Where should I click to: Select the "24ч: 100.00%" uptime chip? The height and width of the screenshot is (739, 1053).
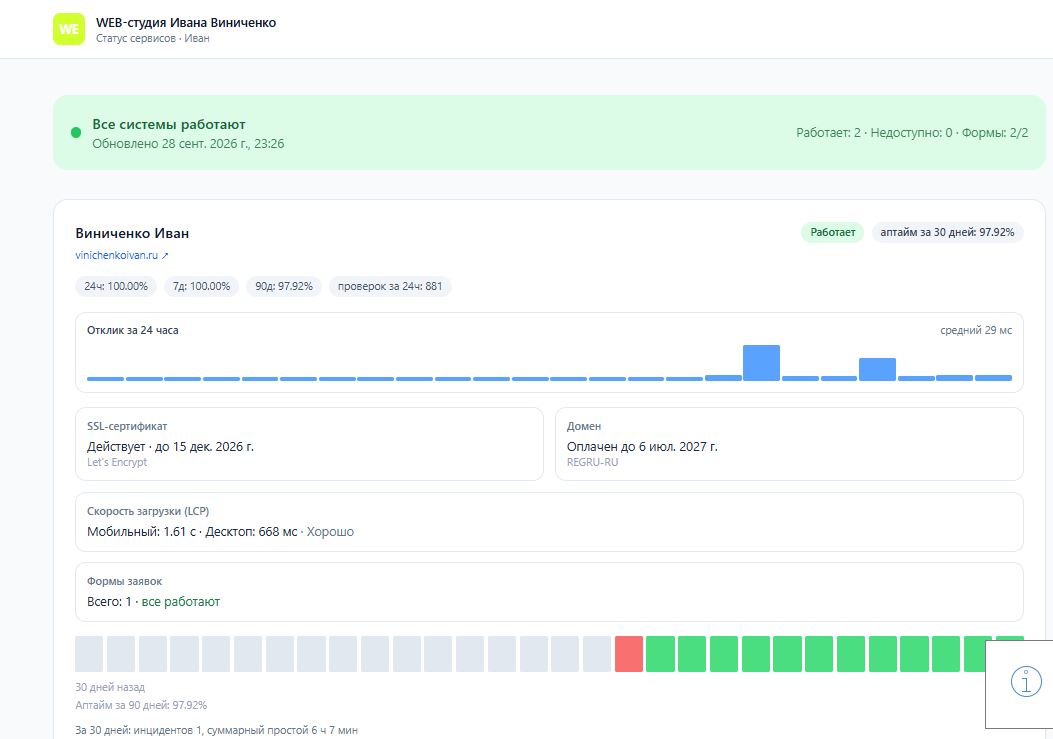pyautogui.click(x=116, y=286)
